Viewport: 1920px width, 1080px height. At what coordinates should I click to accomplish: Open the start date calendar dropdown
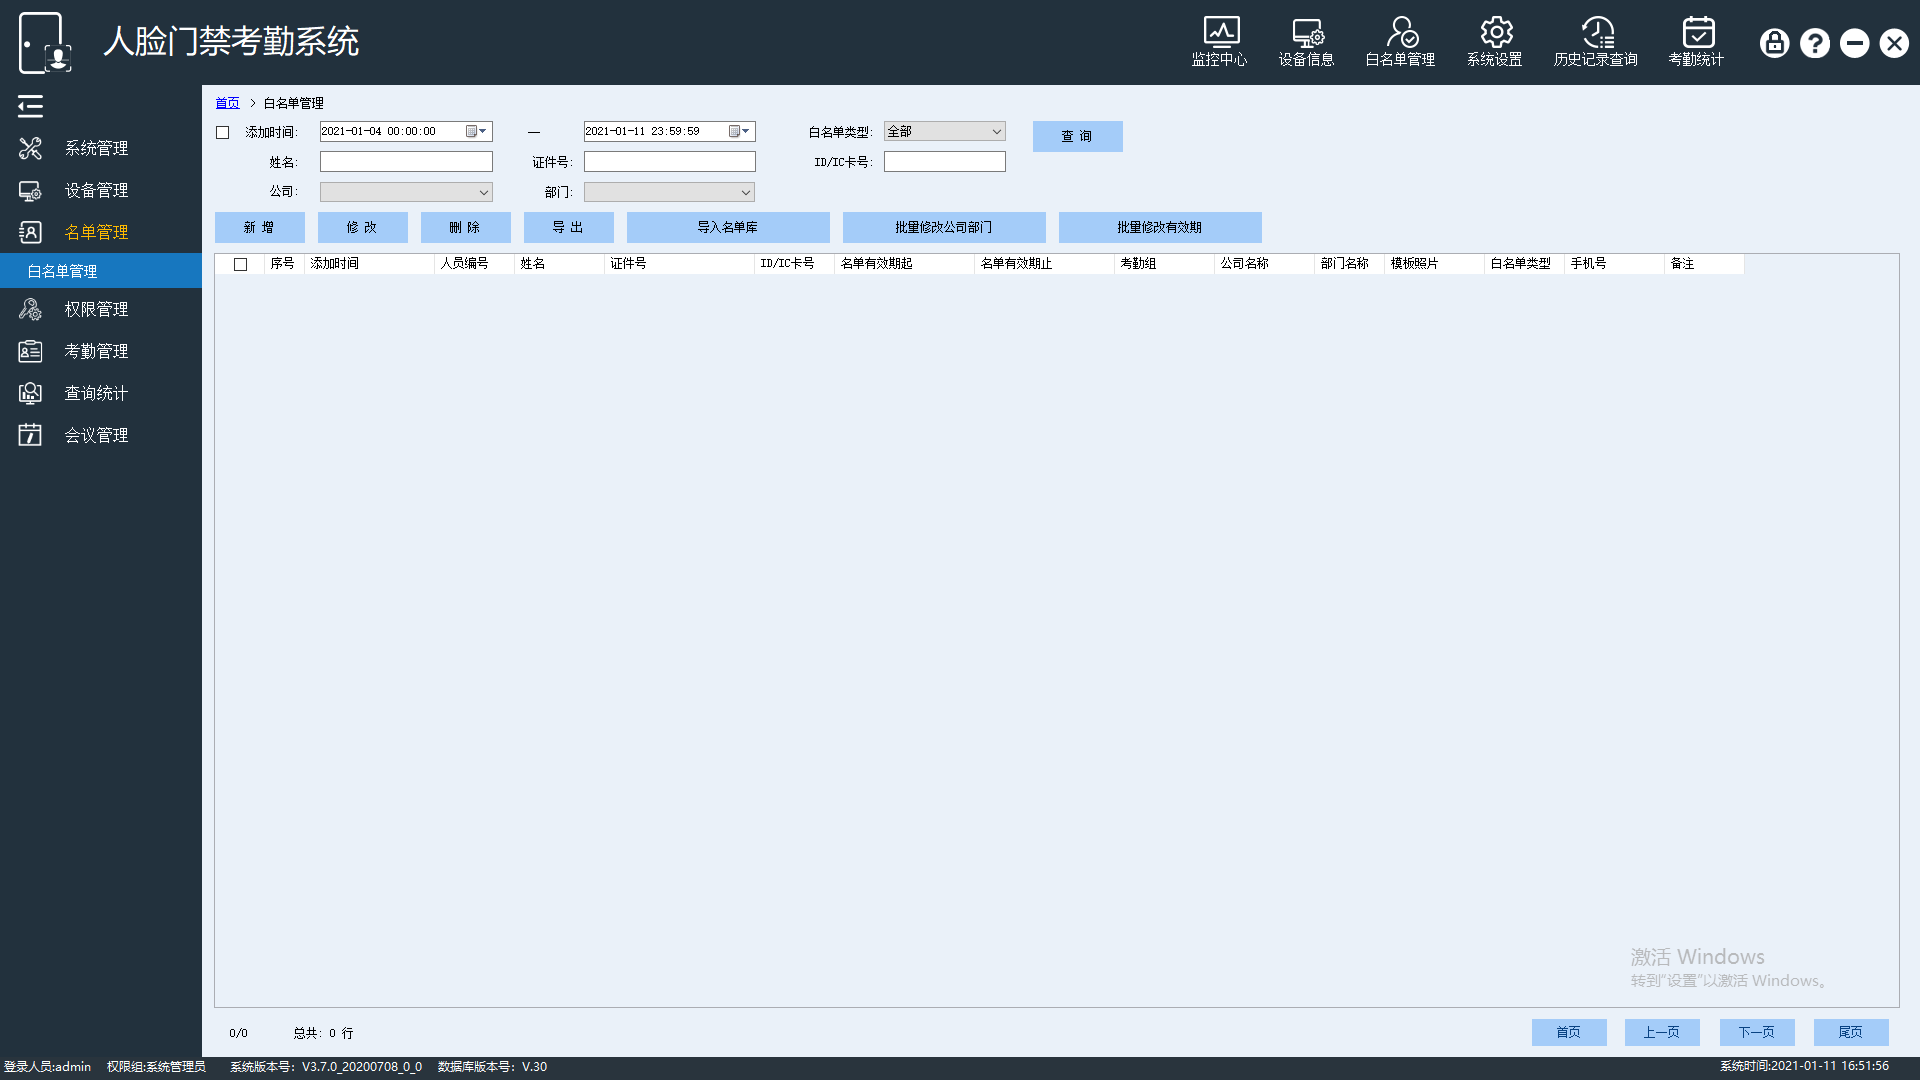(x=477, y=131)
